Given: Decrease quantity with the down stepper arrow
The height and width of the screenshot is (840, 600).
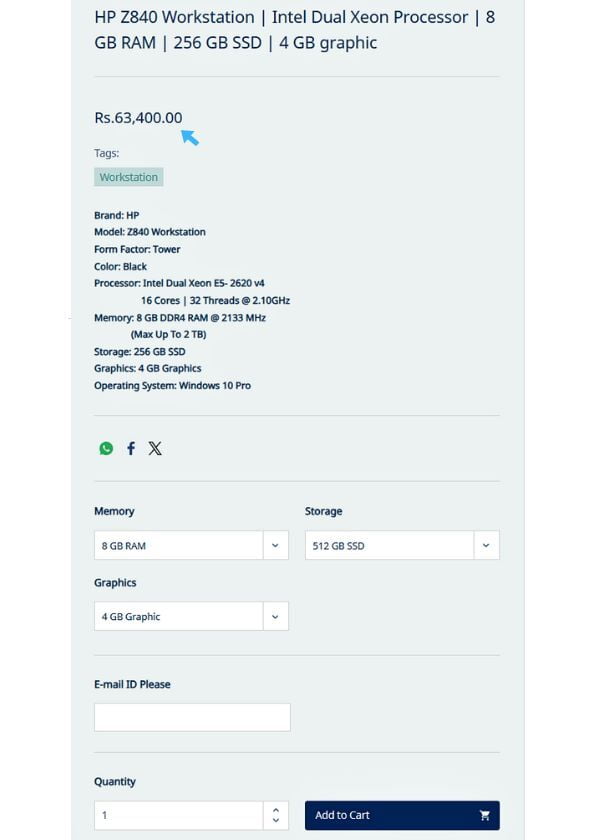Looking at the screenshot, I should (x=276, y=821).
